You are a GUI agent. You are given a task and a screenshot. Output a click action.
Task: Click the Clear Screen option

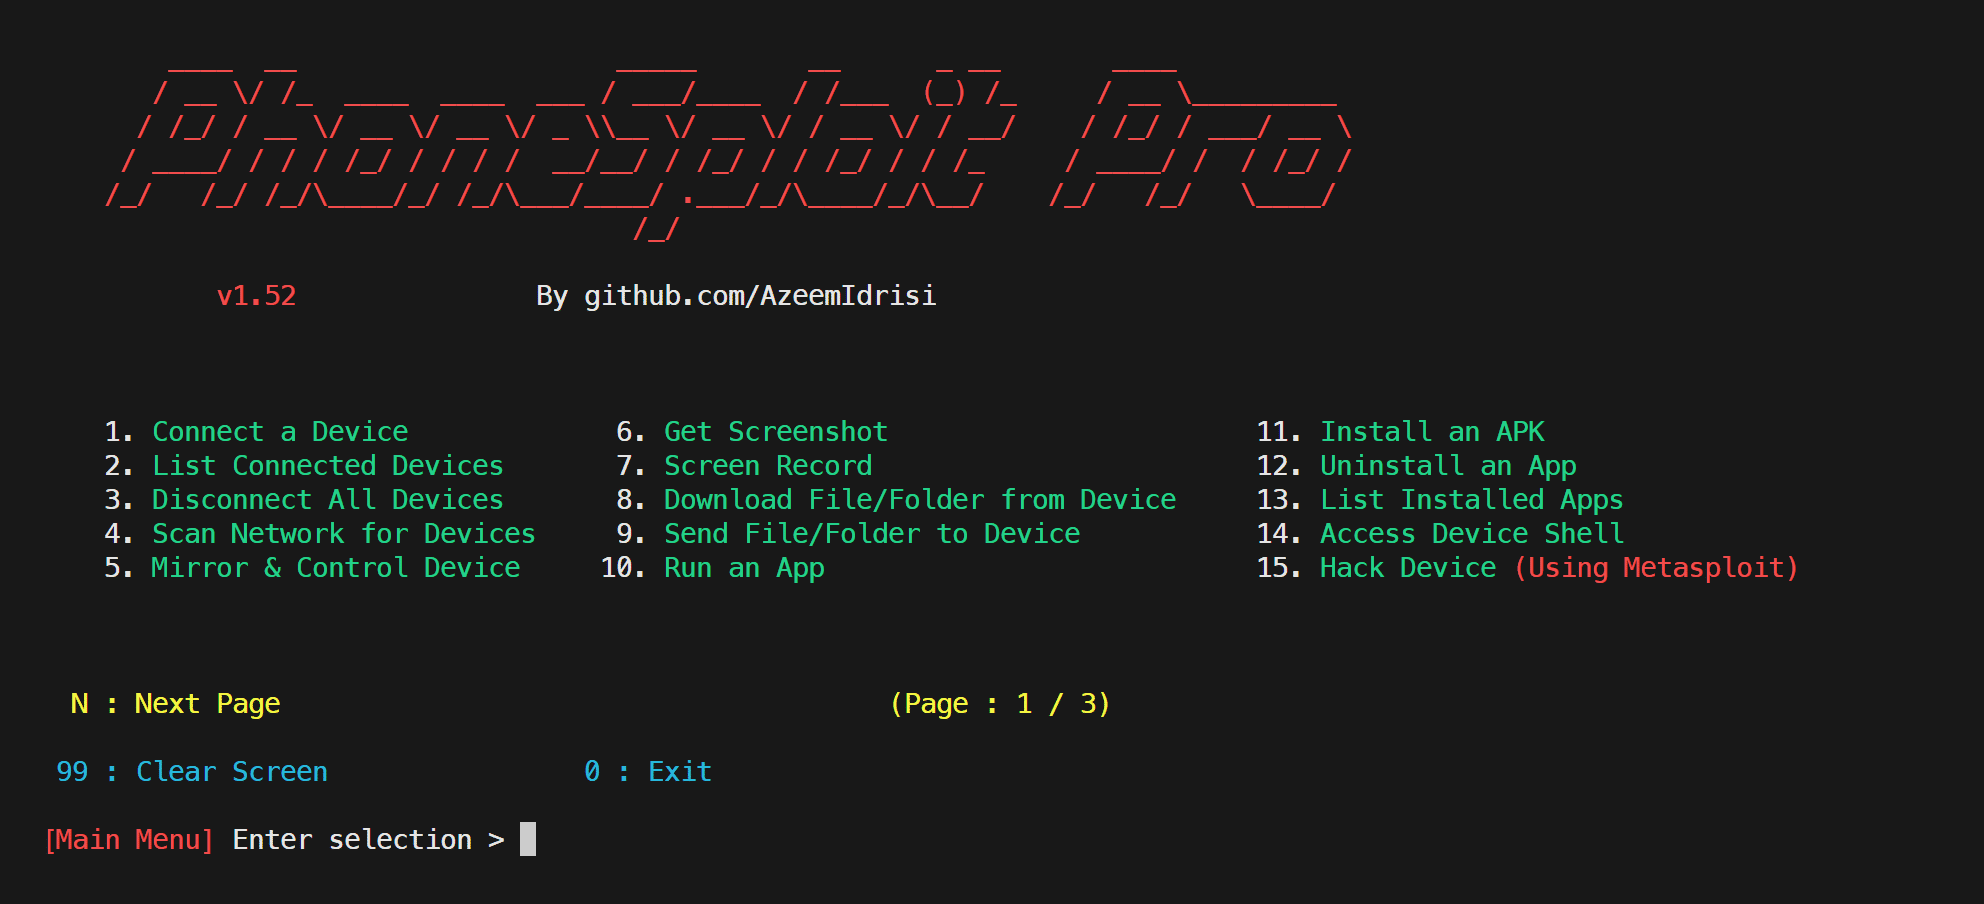tap(231, 772)
